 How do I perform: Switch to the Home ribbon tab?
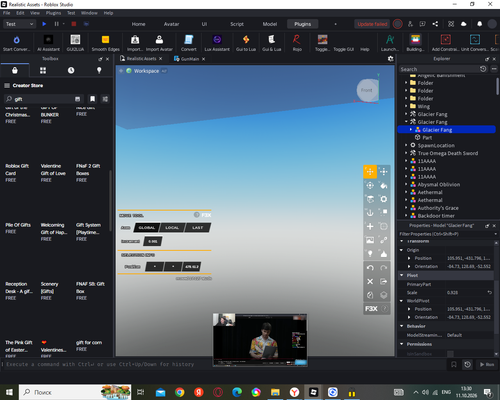(138, 24)
